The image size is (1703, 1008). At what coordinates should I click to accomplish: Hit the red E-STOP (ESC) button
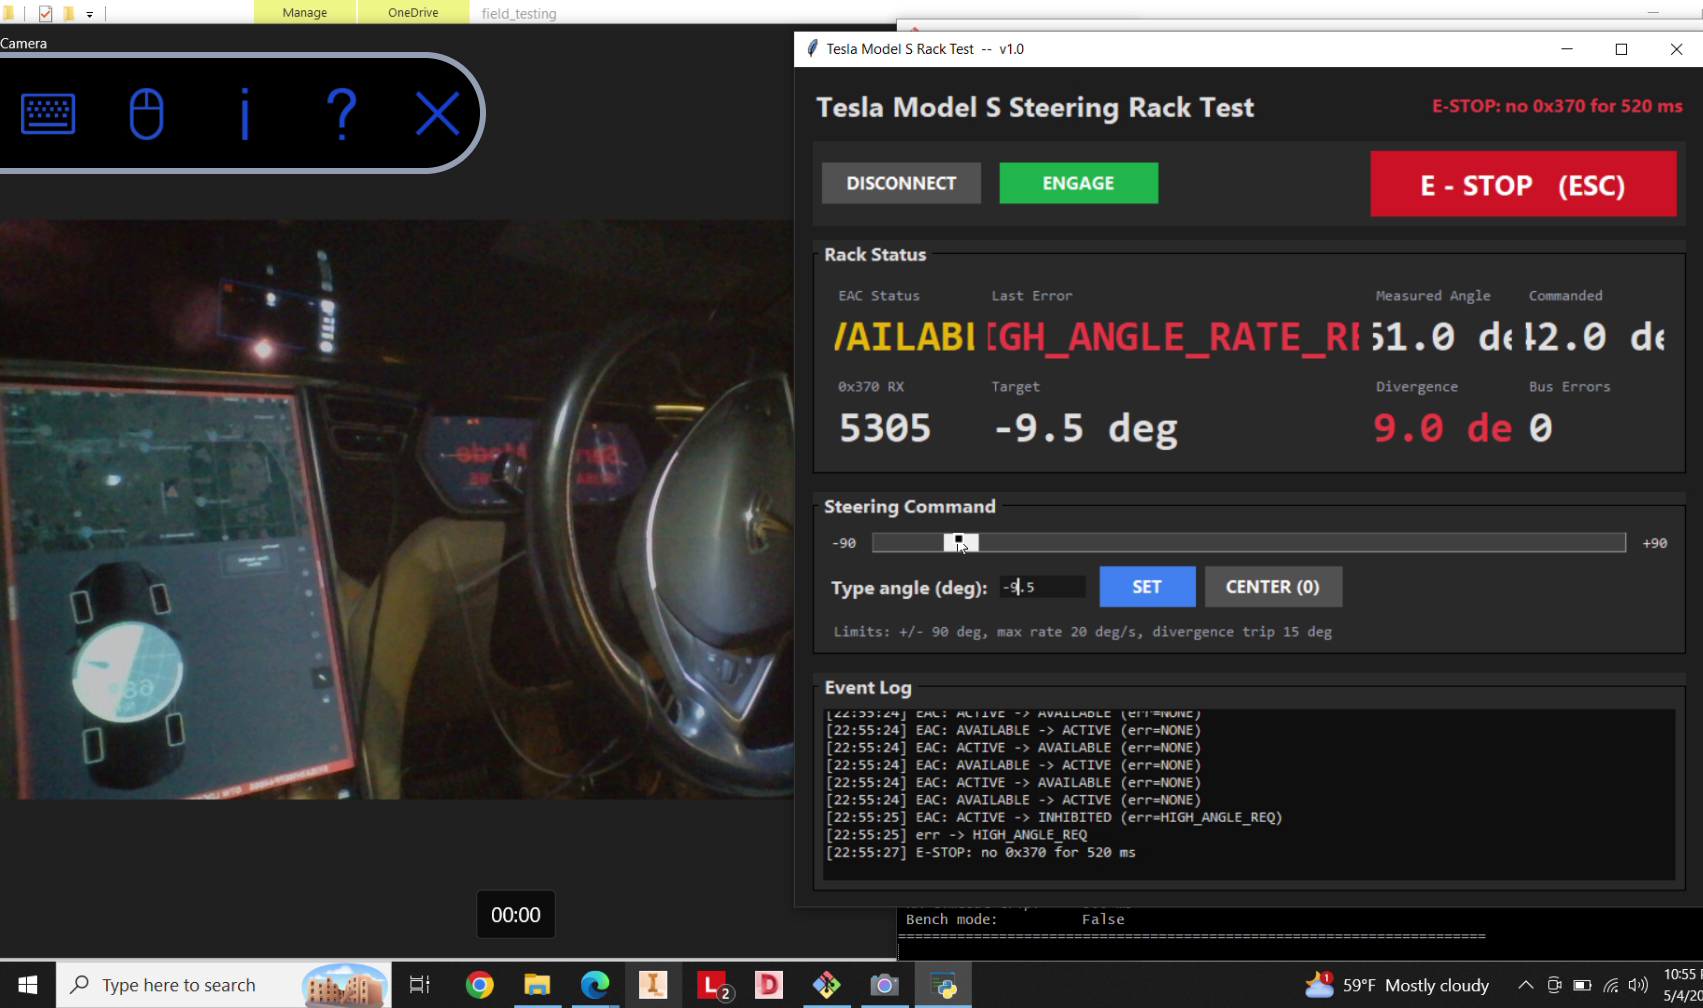click(x=1523, y=184)
